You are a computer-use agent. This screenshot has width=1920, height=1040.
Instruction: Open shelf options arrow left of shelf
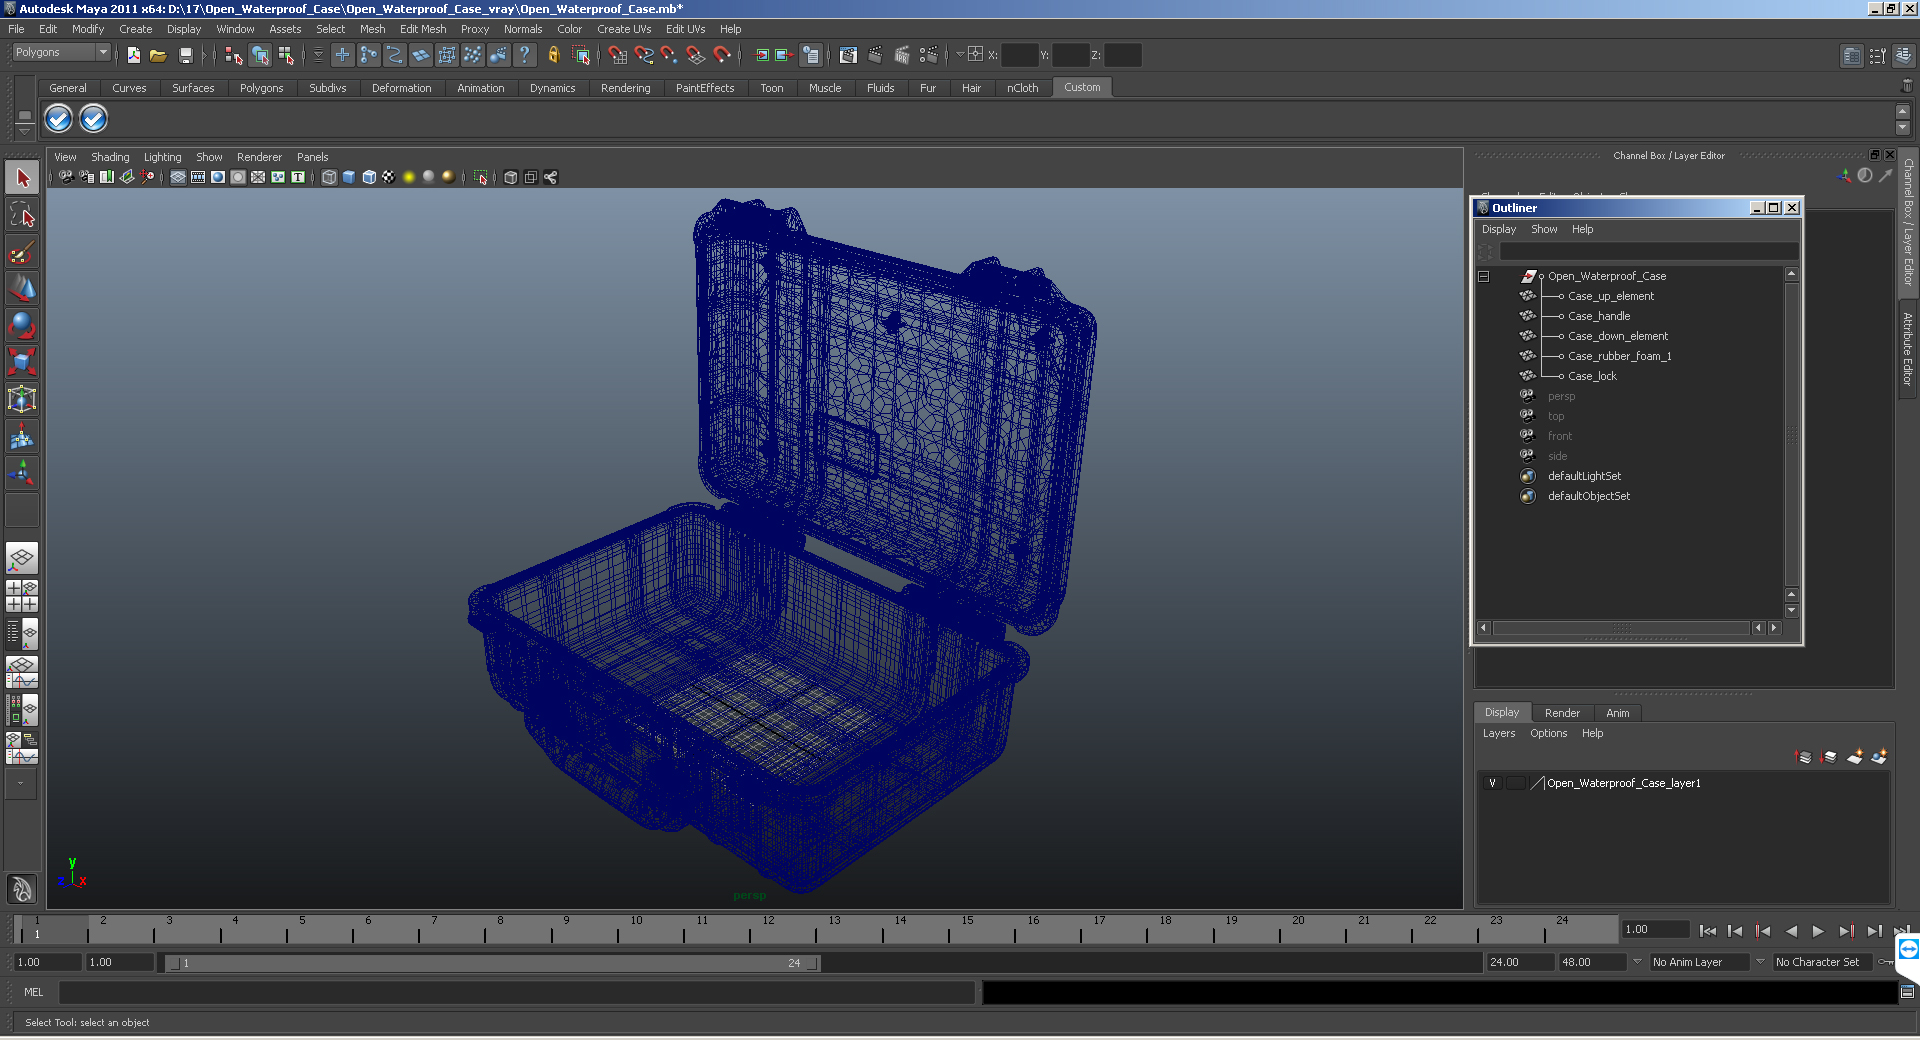pos(25,131)
